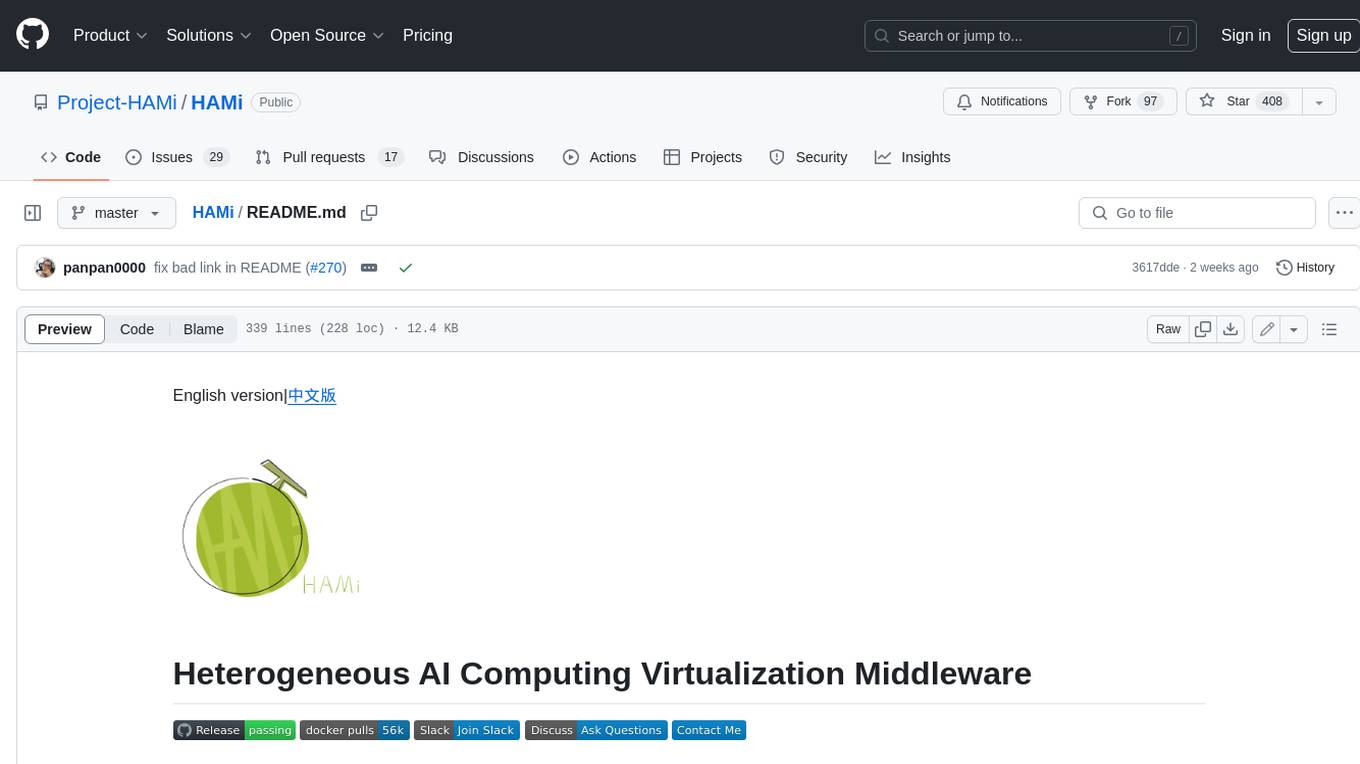This screenshot has height=764, width=1360.
Task: Open the star lists dropdown arrow
Action: [1319, 102]
